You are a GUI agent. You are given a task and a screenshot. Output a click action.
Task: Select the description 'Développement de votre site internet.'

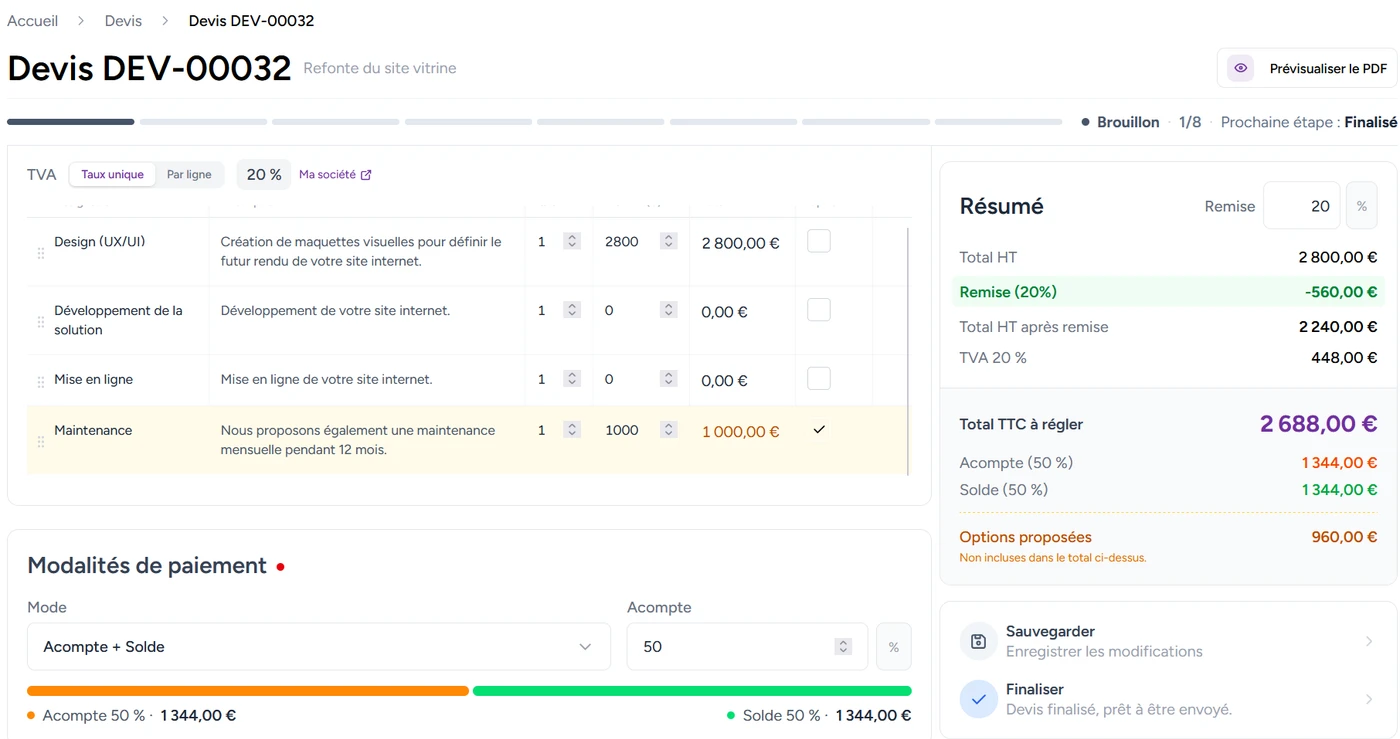click(336, 311)
